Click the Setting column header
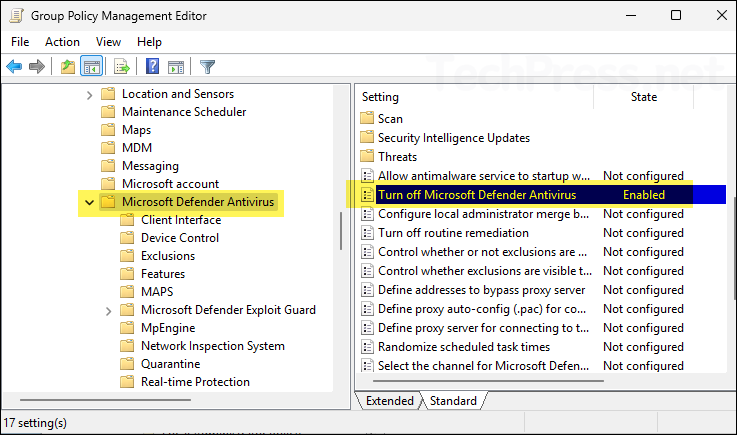 pos(475,97)
